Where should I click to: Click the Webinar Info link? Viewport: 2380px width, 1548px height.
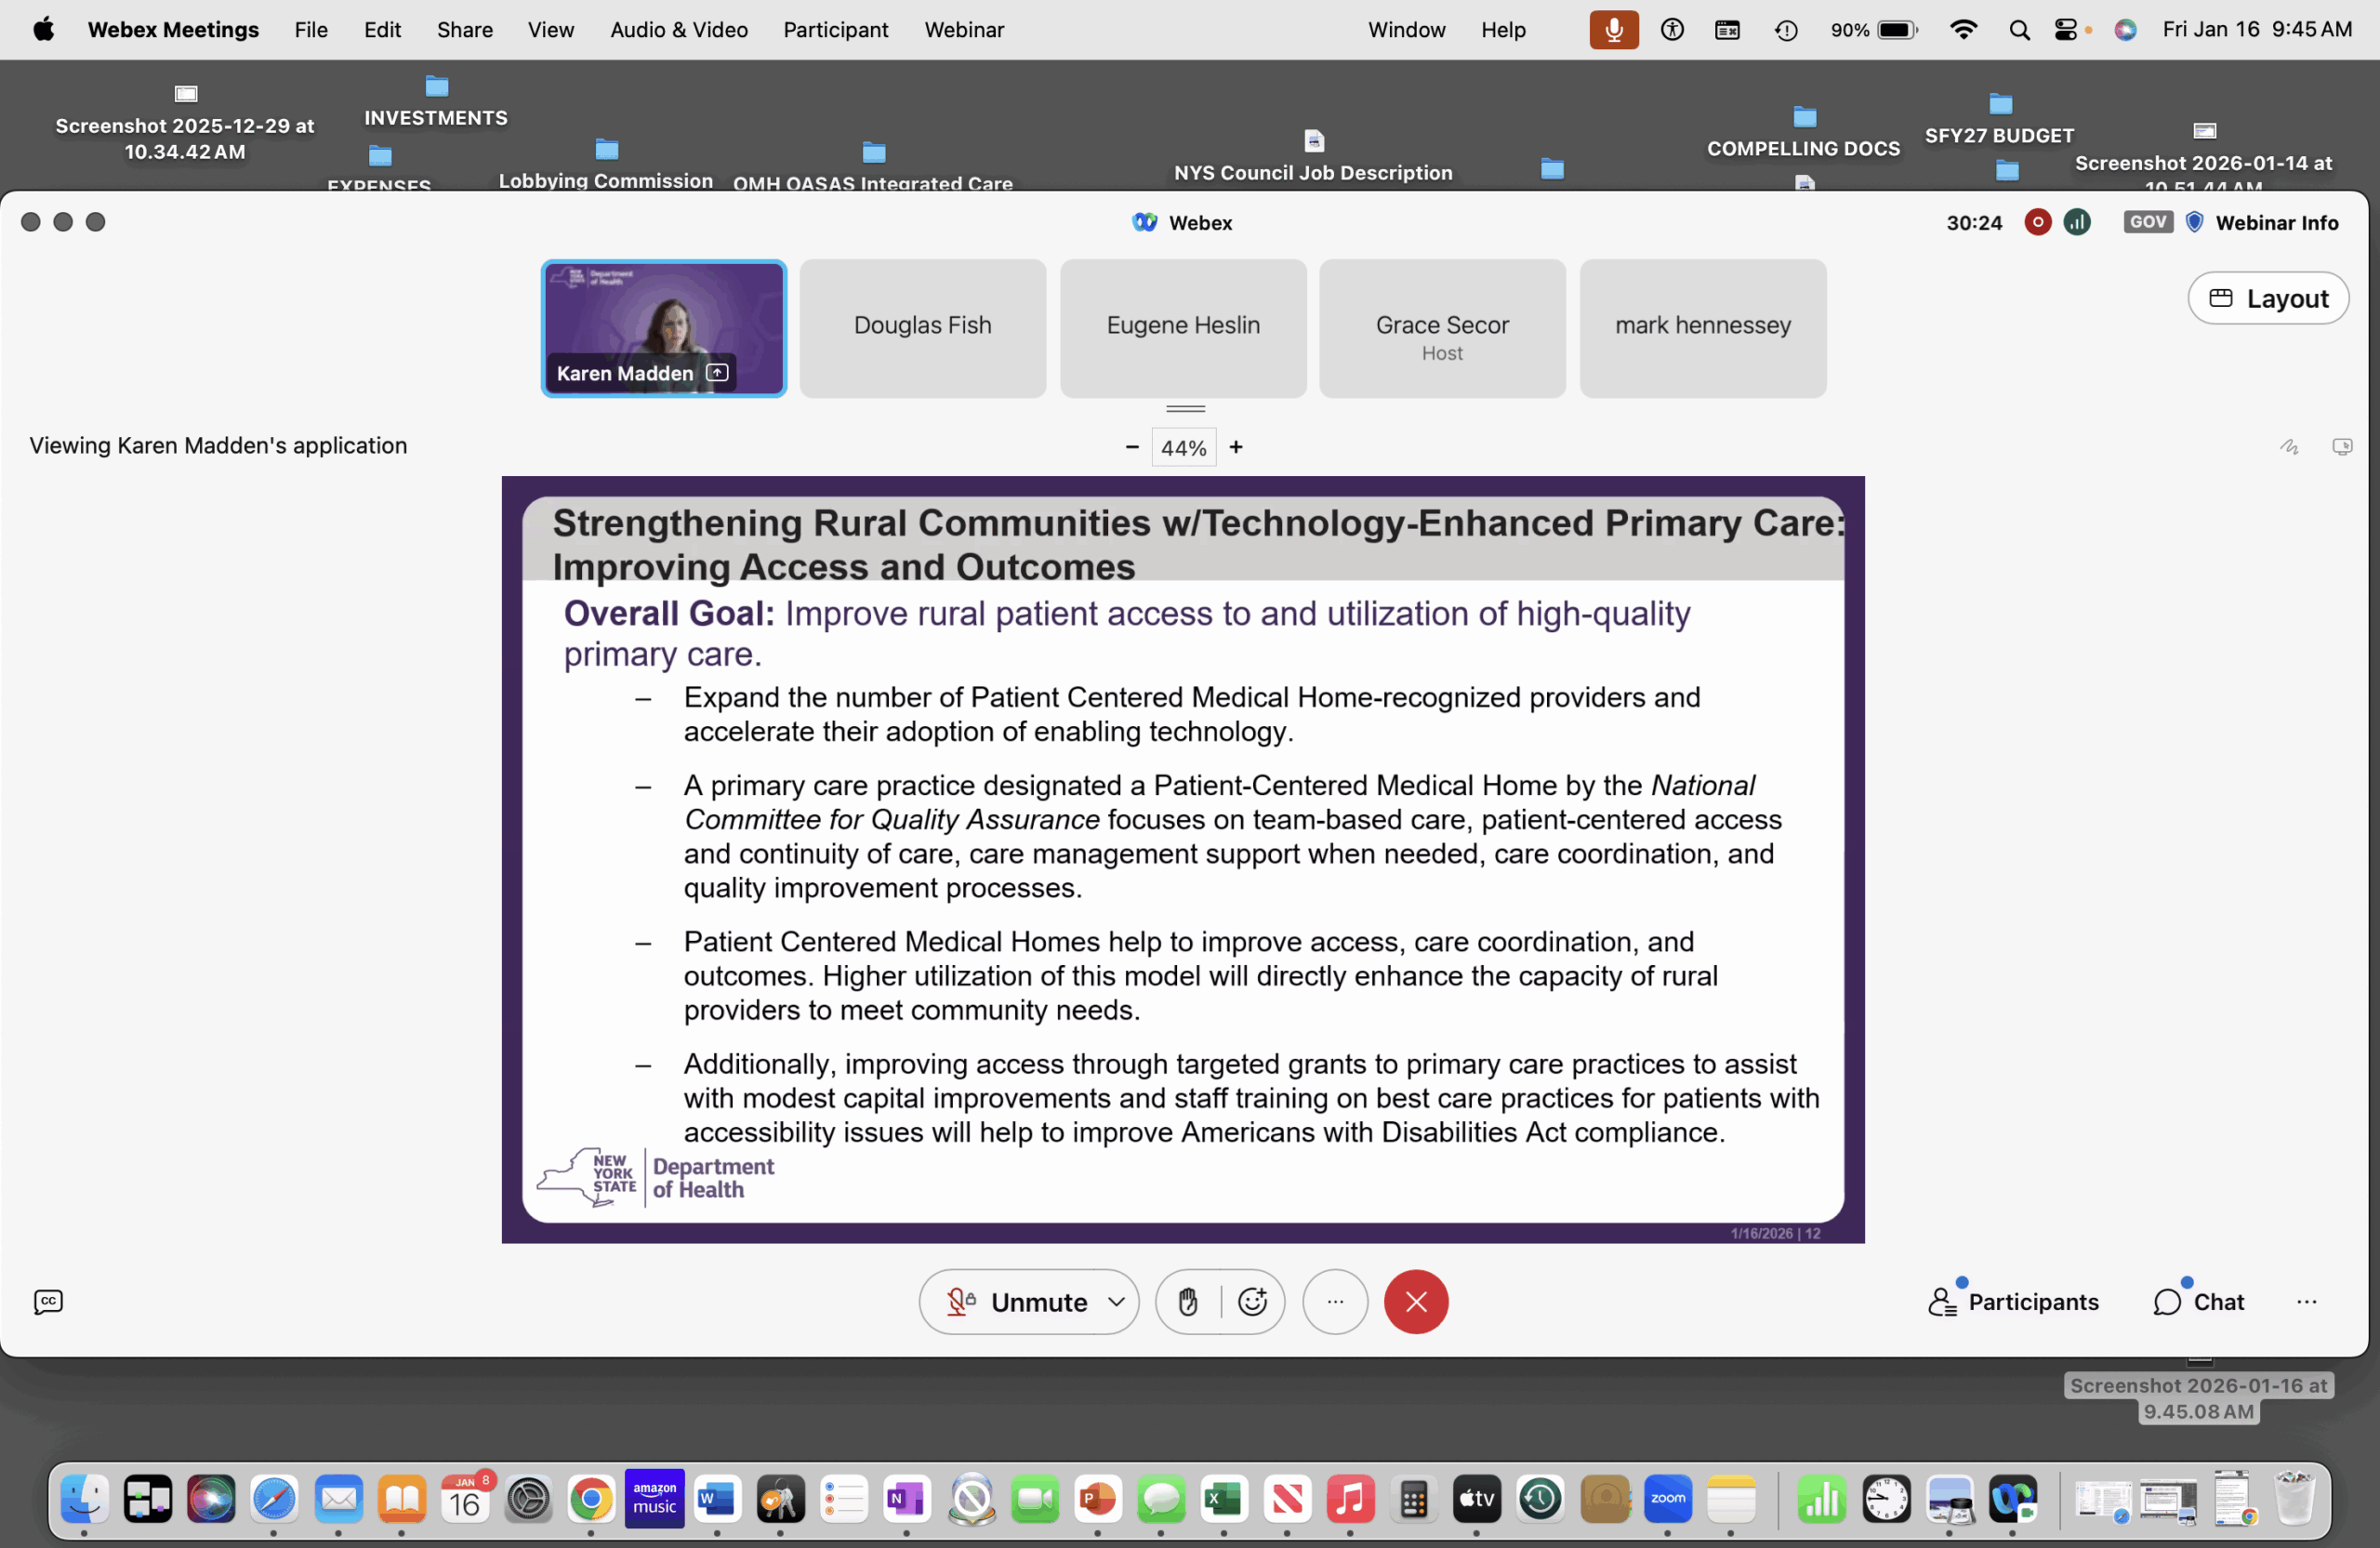point(2276,222)
